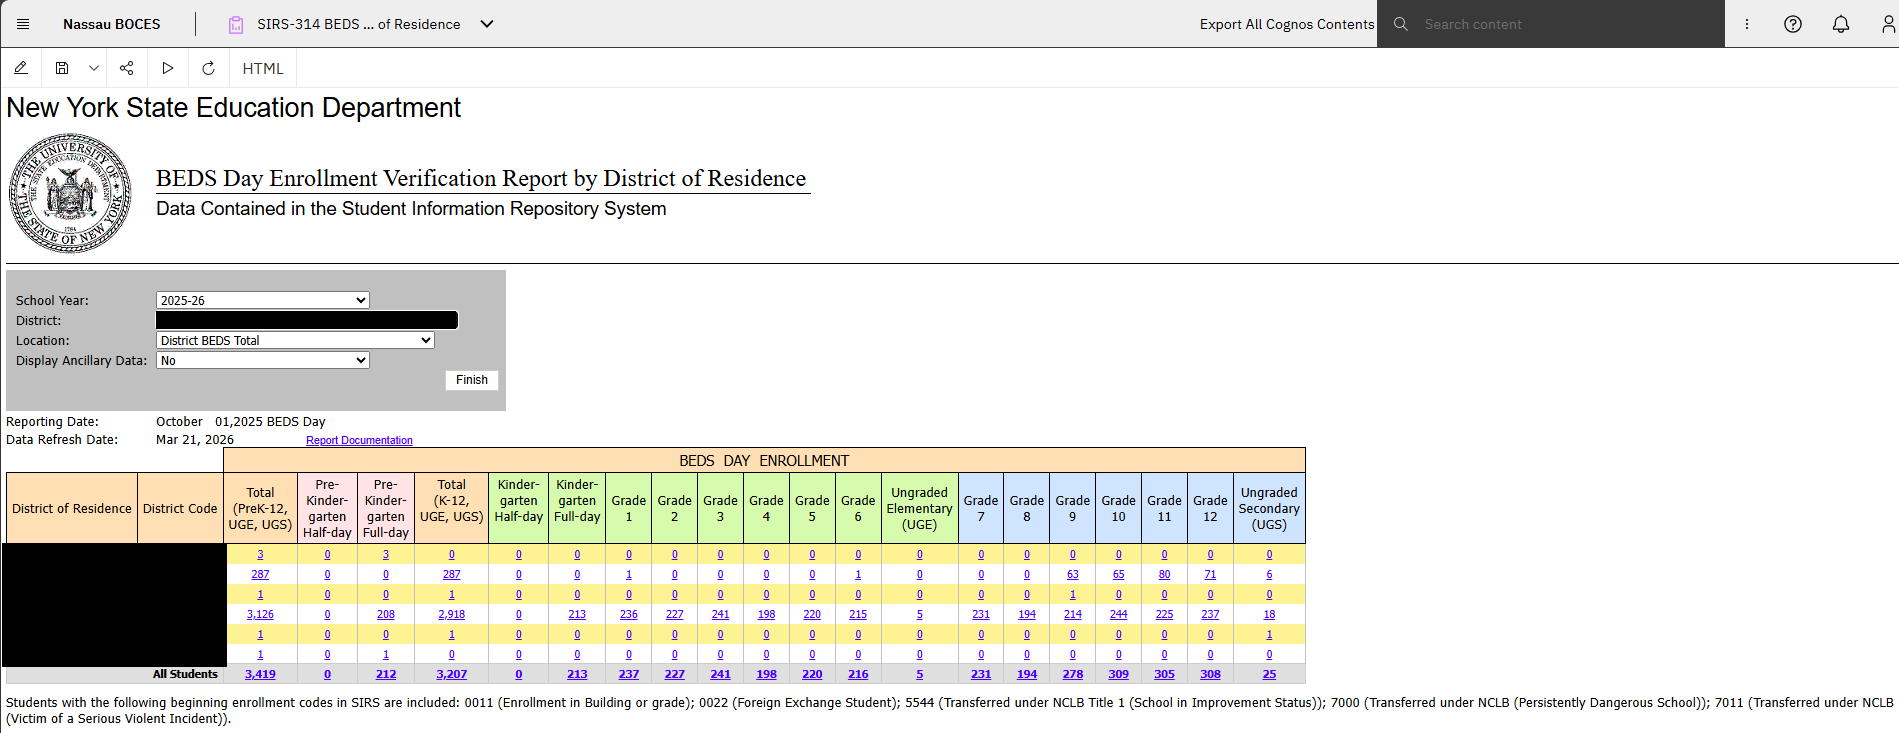1899x733 pixels.
Task: Click the pencil edit icon
Action: [x=20, y=68]
